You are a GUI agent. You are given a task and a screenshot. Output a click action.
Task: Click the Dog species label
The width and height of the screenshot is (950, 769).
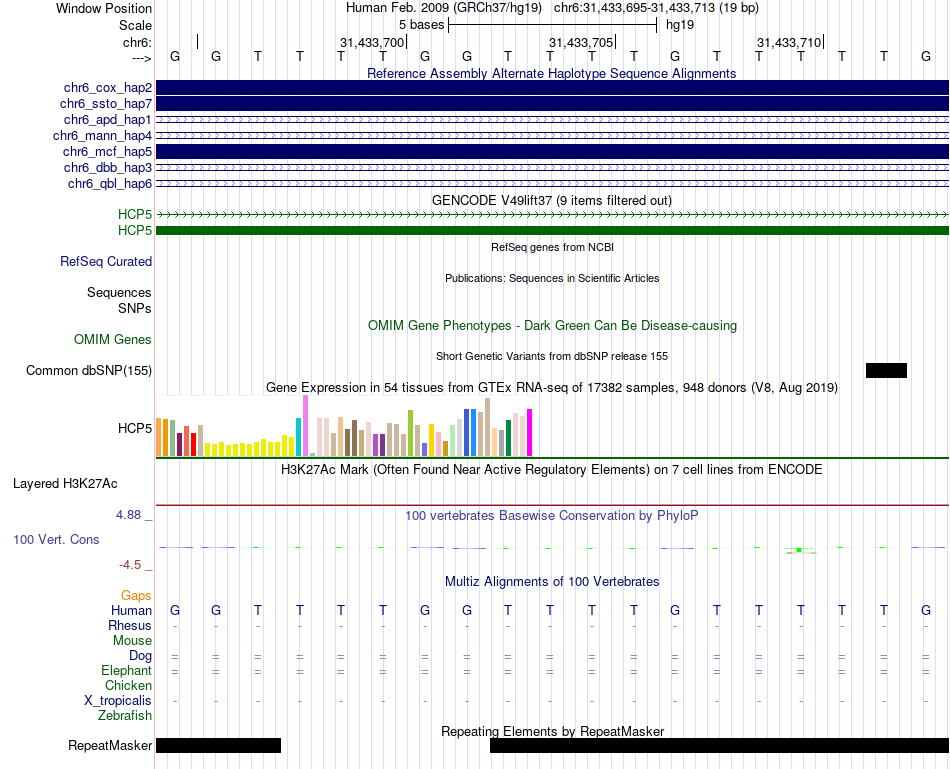click(x=141, y=656)
